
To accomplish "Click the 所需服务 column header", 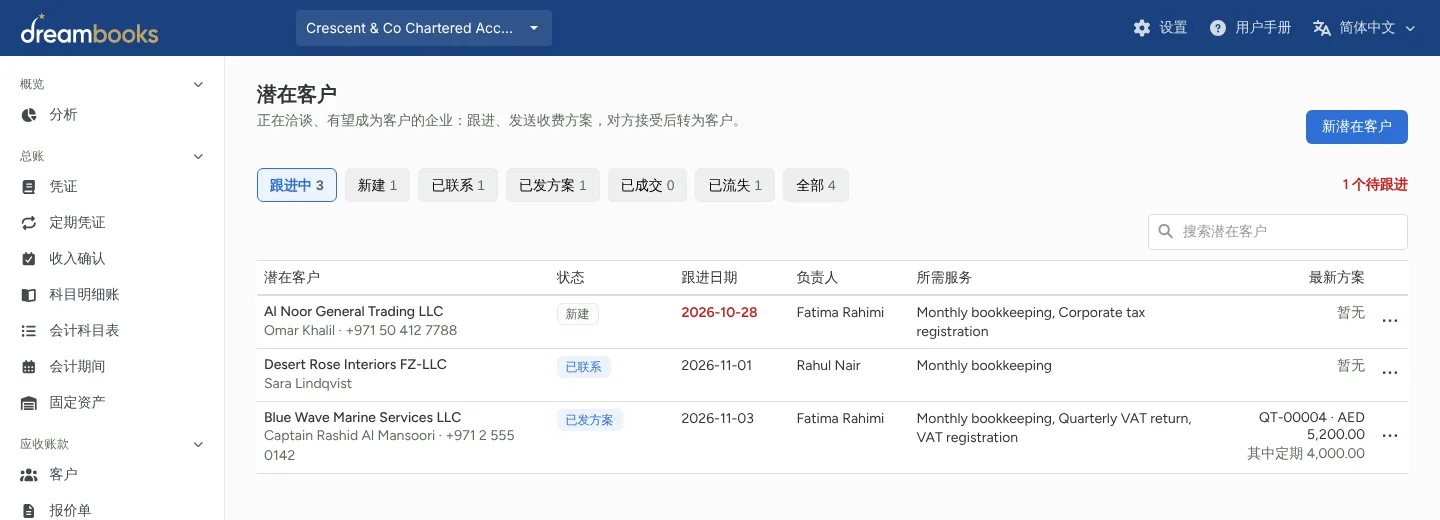I will point(944,277).
